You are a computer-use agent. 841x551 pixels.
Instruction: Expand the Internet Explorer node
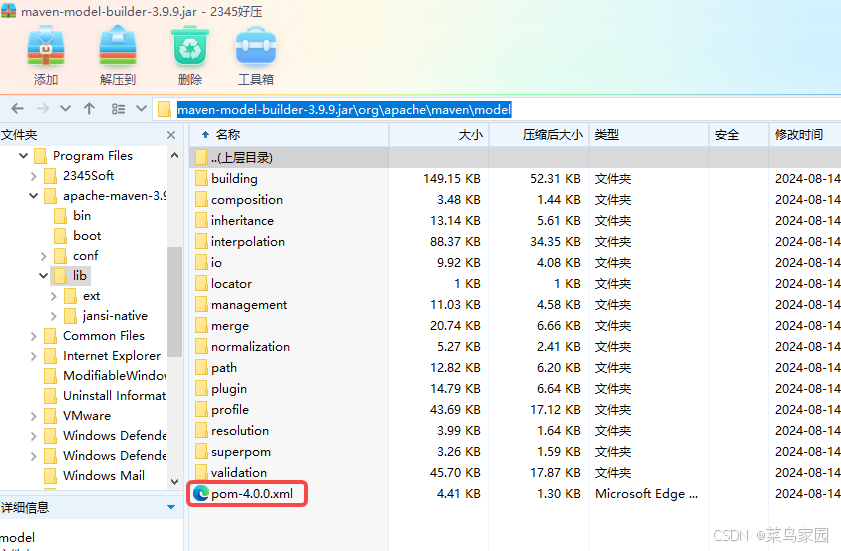click(33, 356)
